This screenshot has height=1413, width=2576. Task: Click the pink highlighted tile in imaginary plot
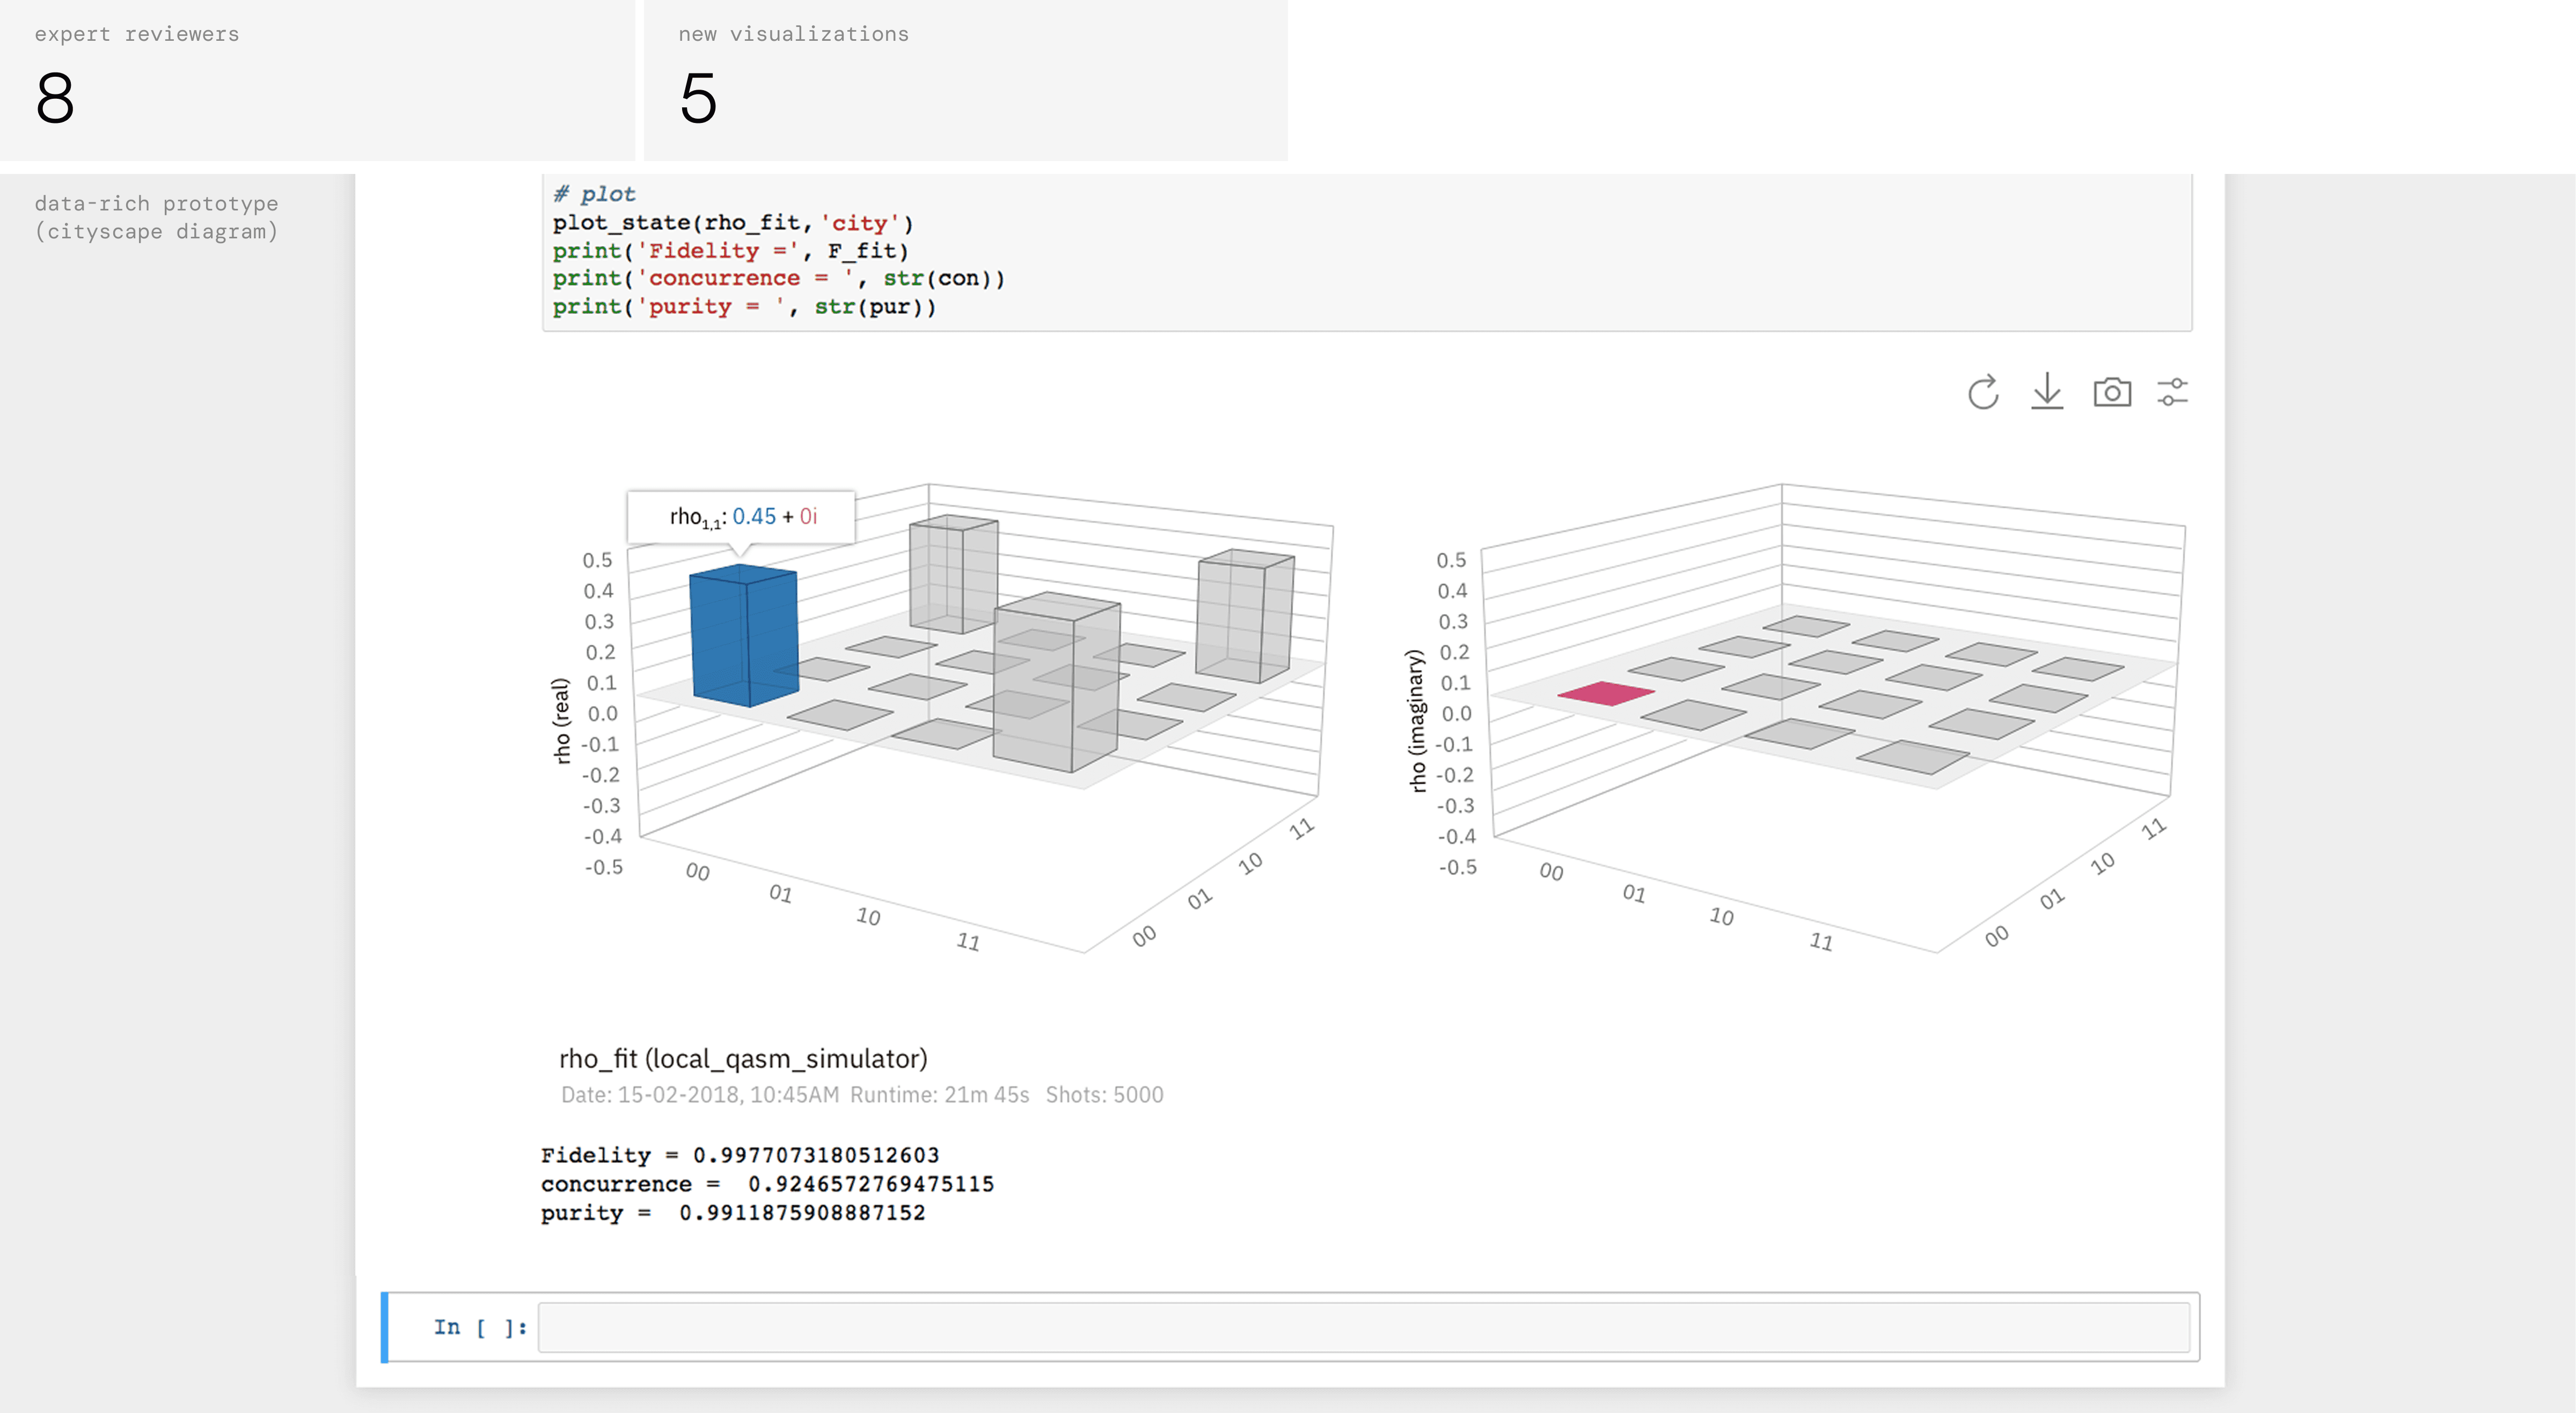pyautogui.click(x=1606, y=693)
